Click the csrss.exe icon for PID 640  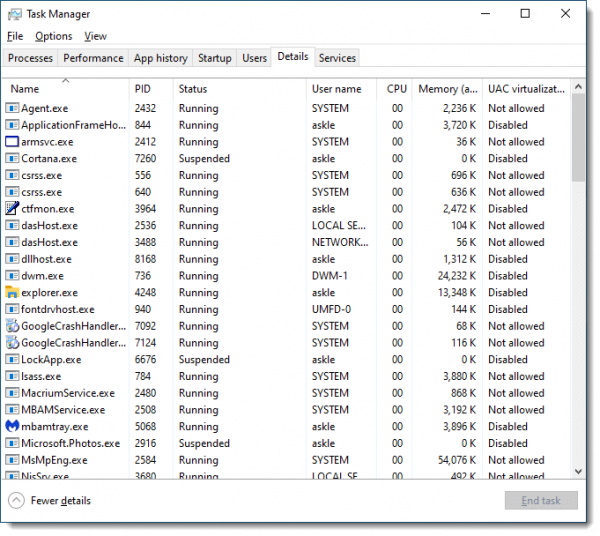(12, 192)
